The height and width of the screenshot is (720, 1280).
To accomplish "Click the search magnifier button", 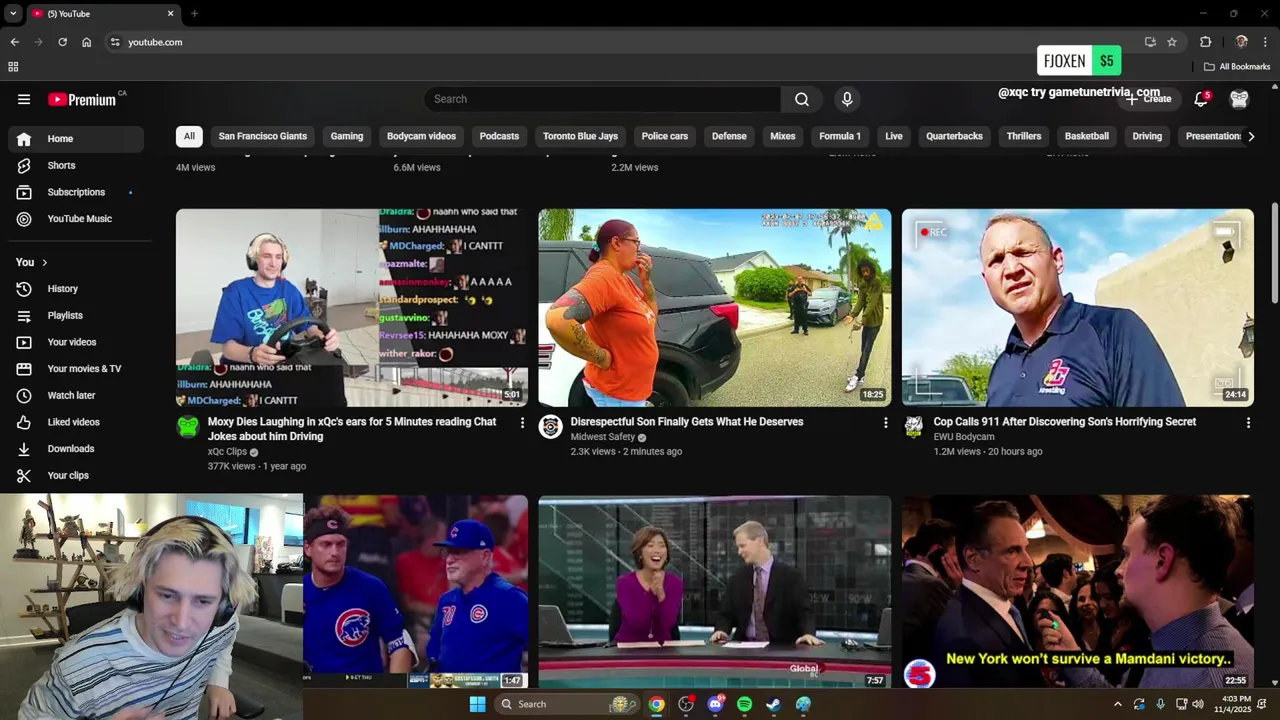I will click(802, 99).
